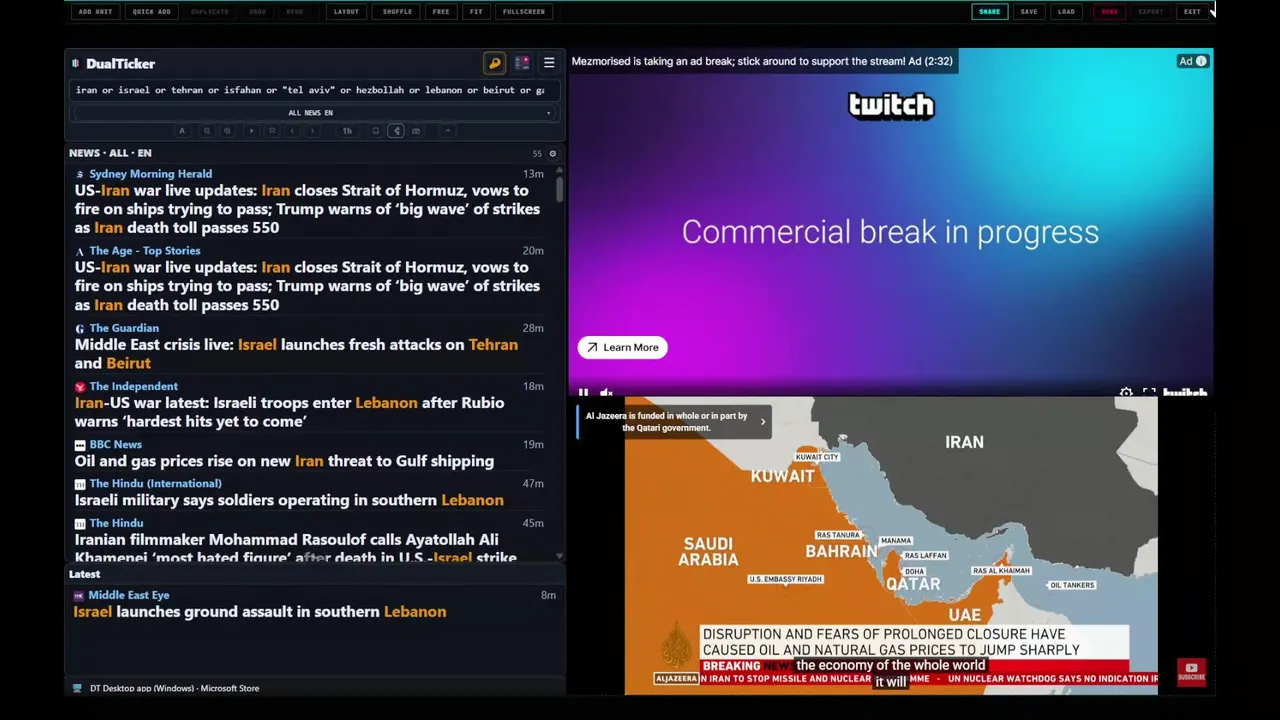The width and height of the screenshot is (1280, 720).
Task: Choose FIT in the top toolbar
Action: [x=476, y=12]
